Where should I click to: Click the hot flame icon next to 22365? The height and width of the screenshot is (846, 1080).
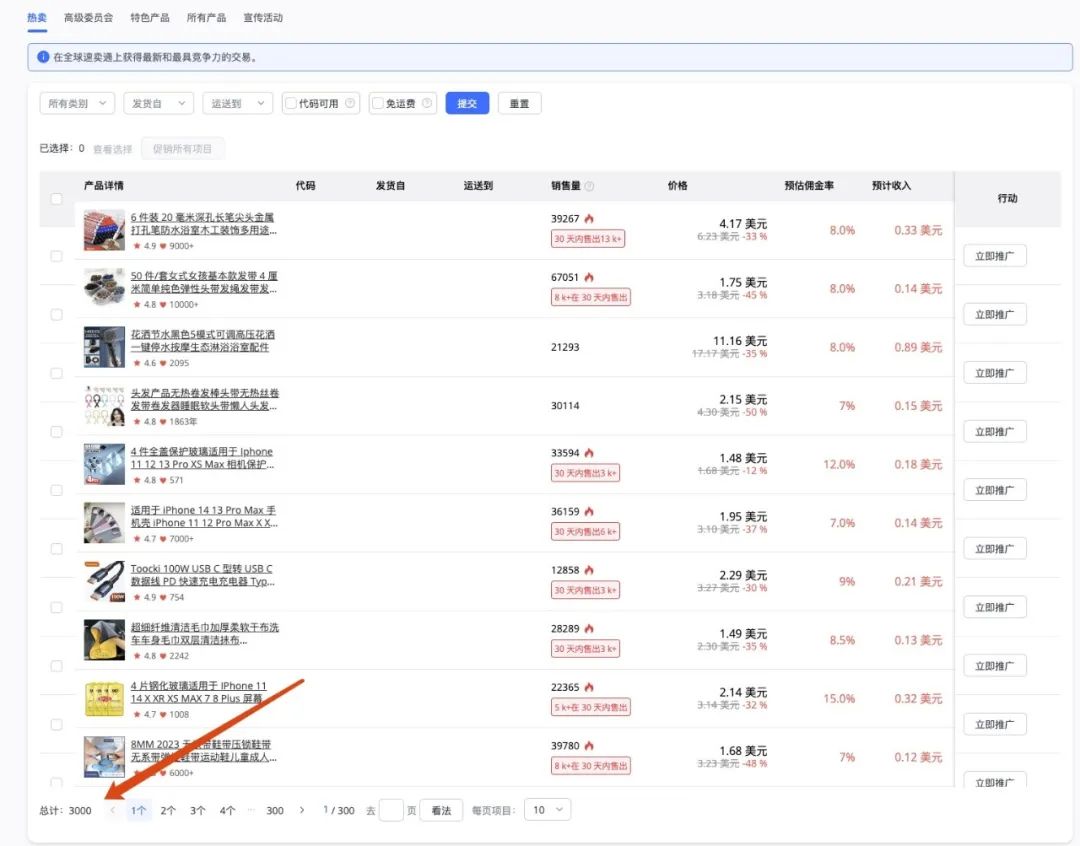(589, 687)
